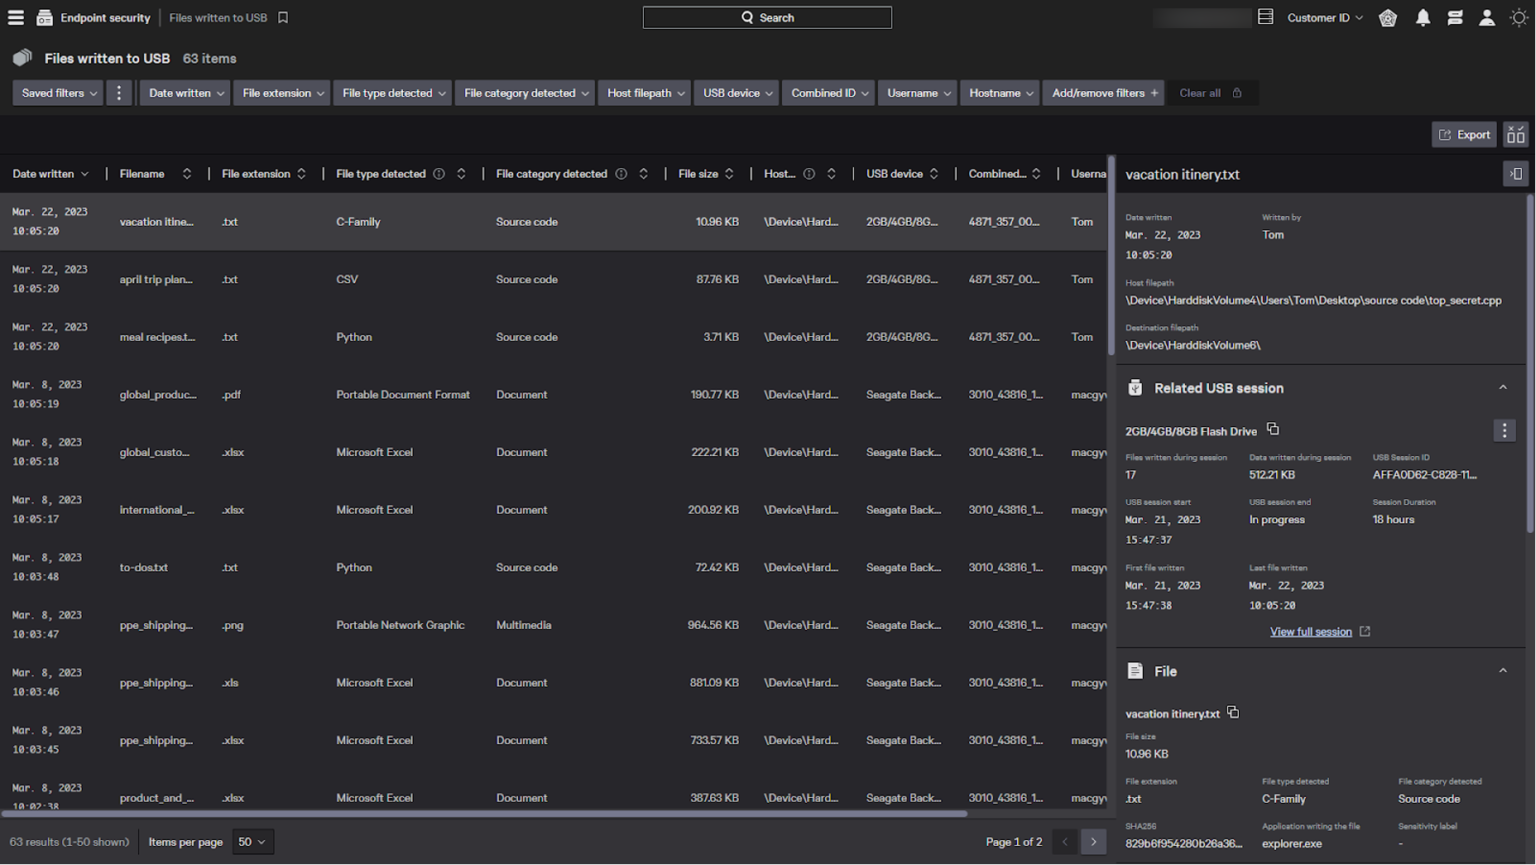Open USB session three-dot actions menu
The width and height of the screenshot is (1536, 865).
coord(1504,431)
